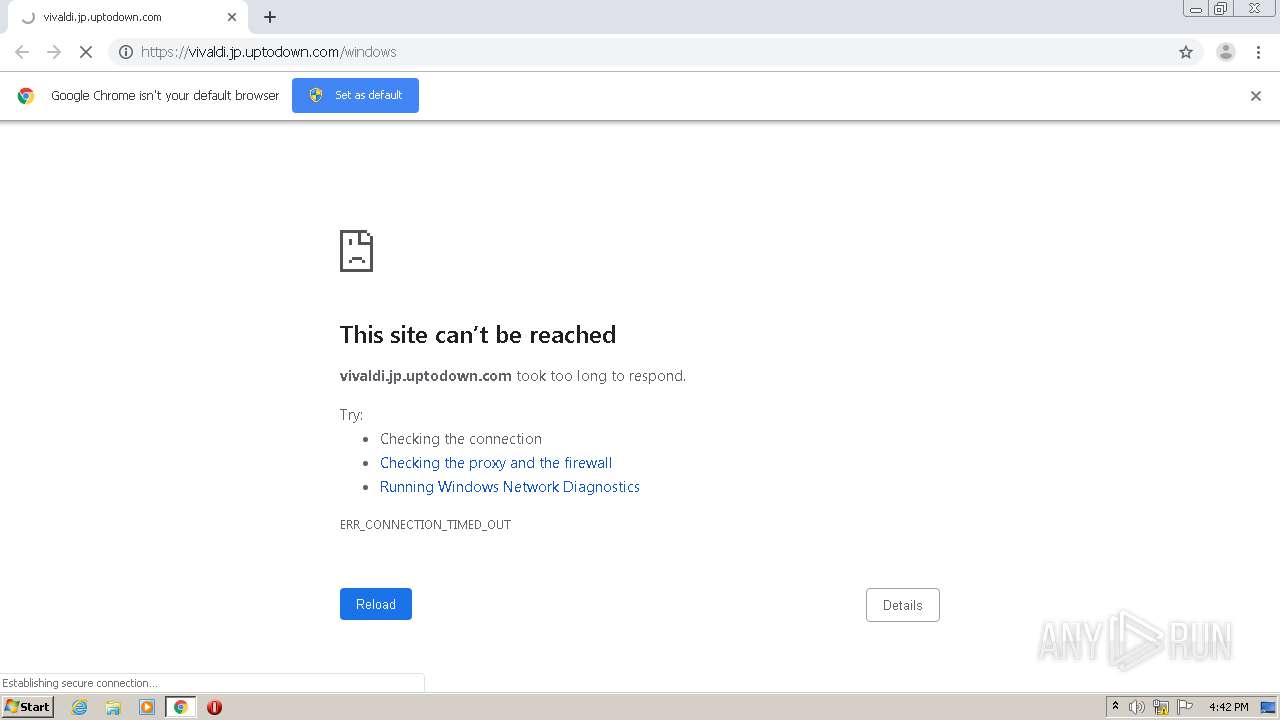View site information icon in address bar
Viewport: 1280px width, 720px height.
126,52
